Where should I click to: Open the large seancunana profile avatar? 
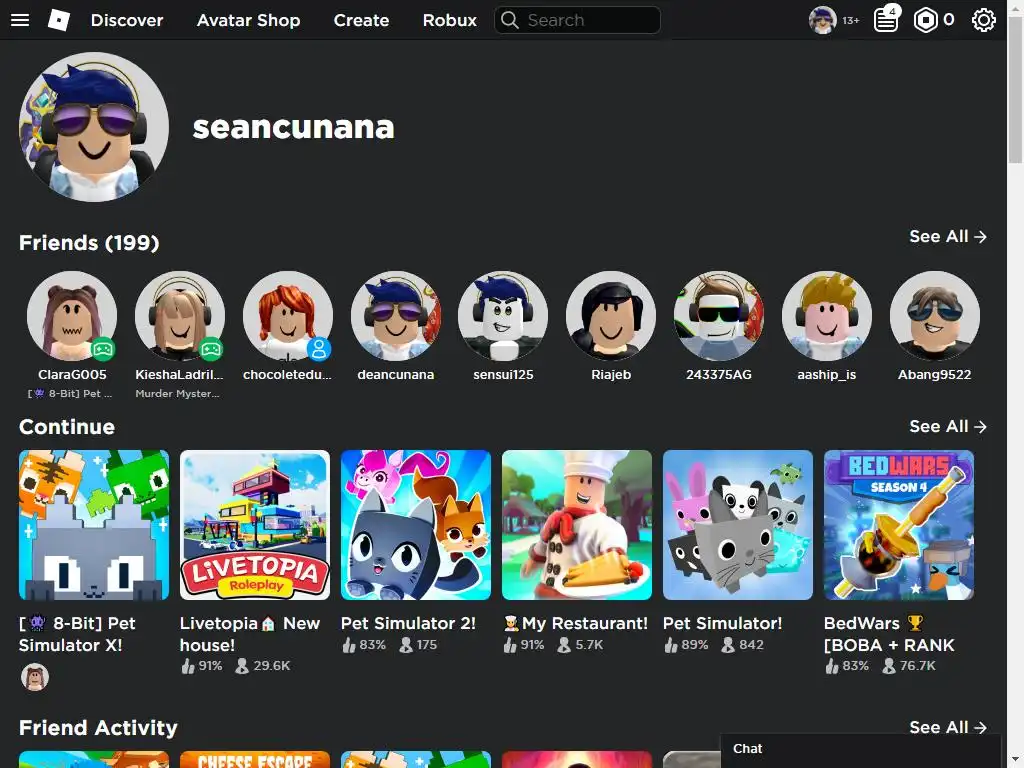coord(94,127)
